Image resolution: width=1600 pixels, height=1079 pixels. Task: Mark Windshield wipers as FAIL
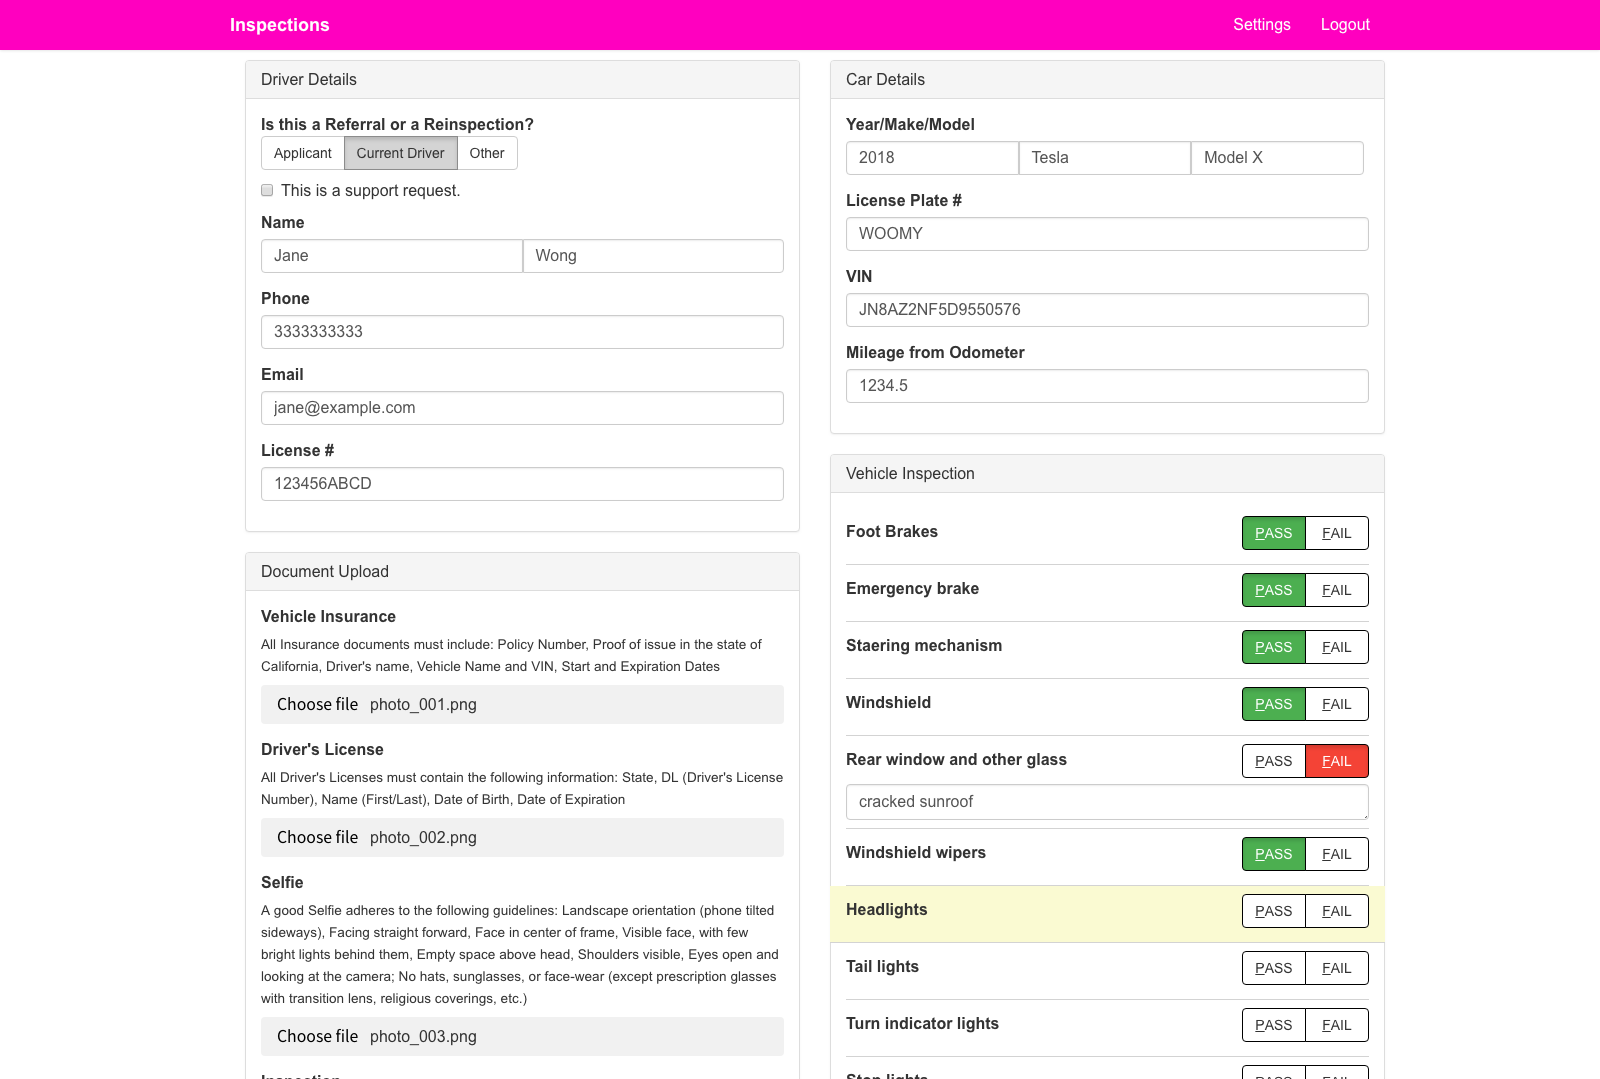click(x=1336, y=854)
